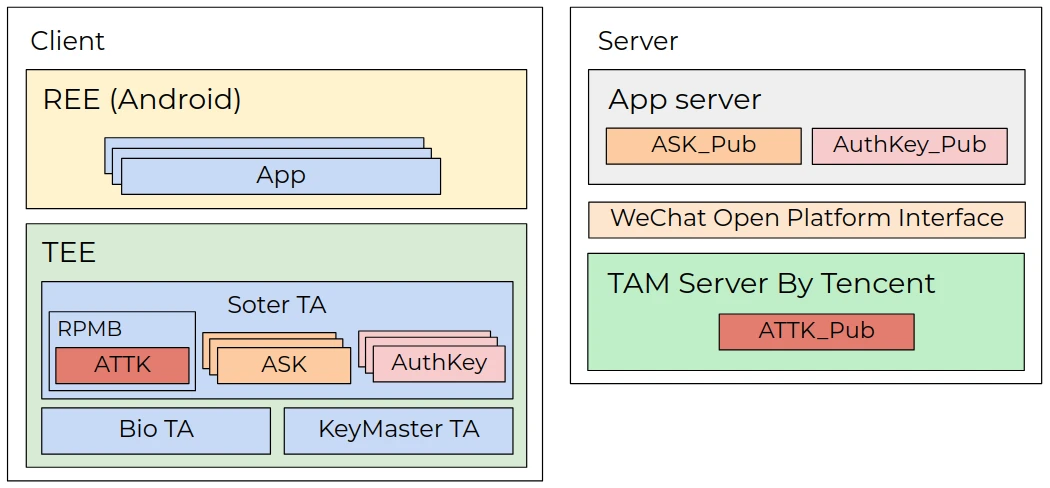Screen dimensions: 1050x488
Task: Click the Bio TA block
Action: pyautogui.click(x=156, y=430)
